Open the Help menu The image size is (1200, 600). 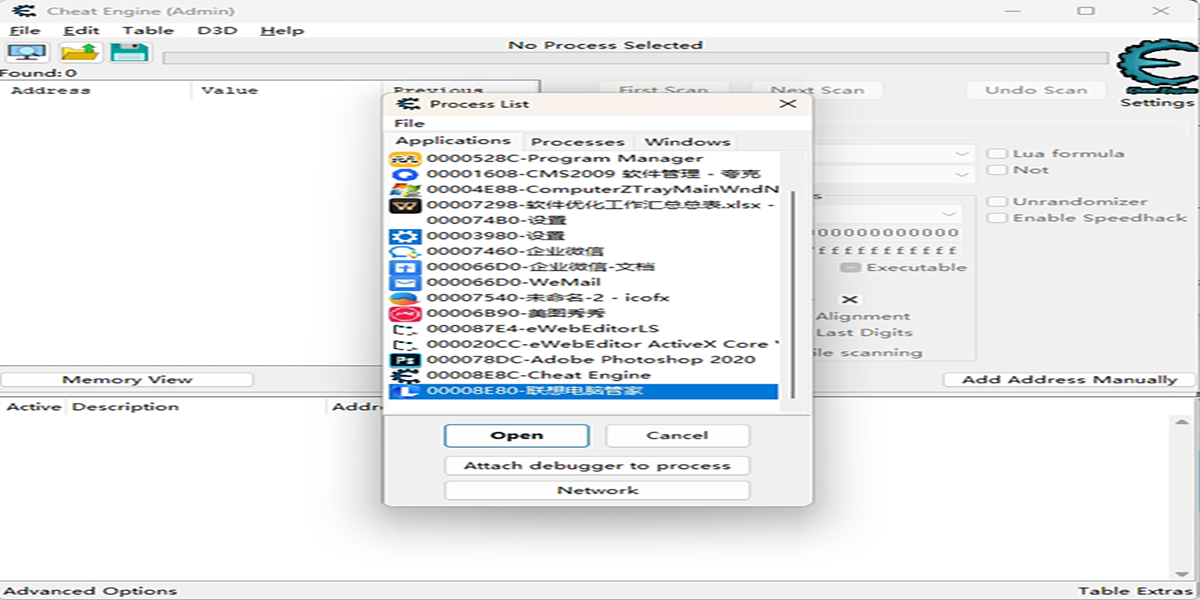pyautogui.click(x=282, y=31)
